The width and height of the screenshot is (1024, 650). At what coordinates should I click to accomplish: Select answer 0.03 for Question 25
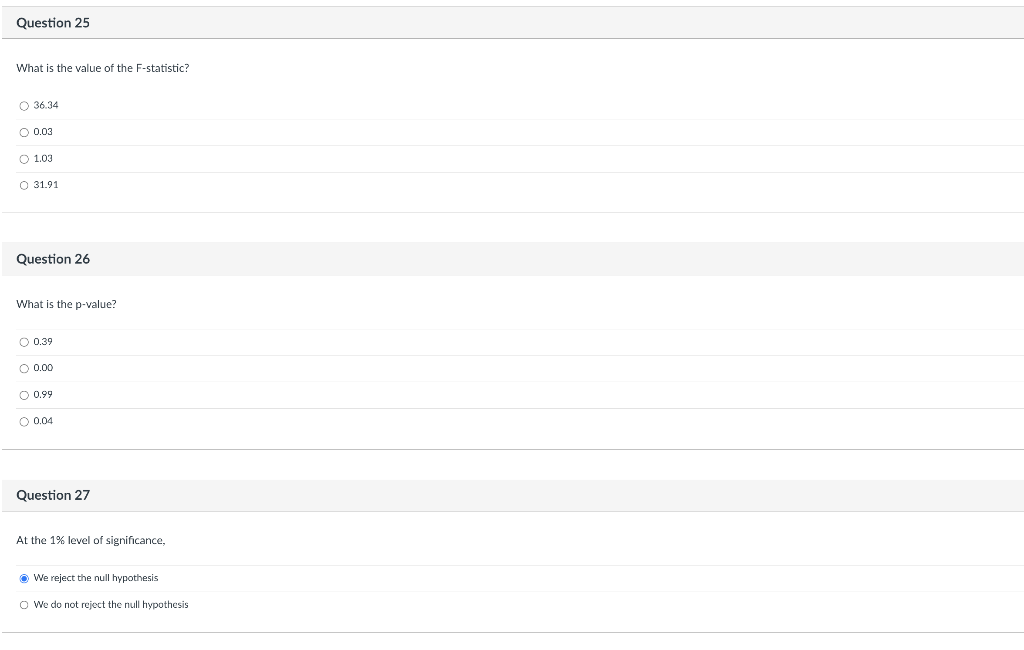point(24,131)
